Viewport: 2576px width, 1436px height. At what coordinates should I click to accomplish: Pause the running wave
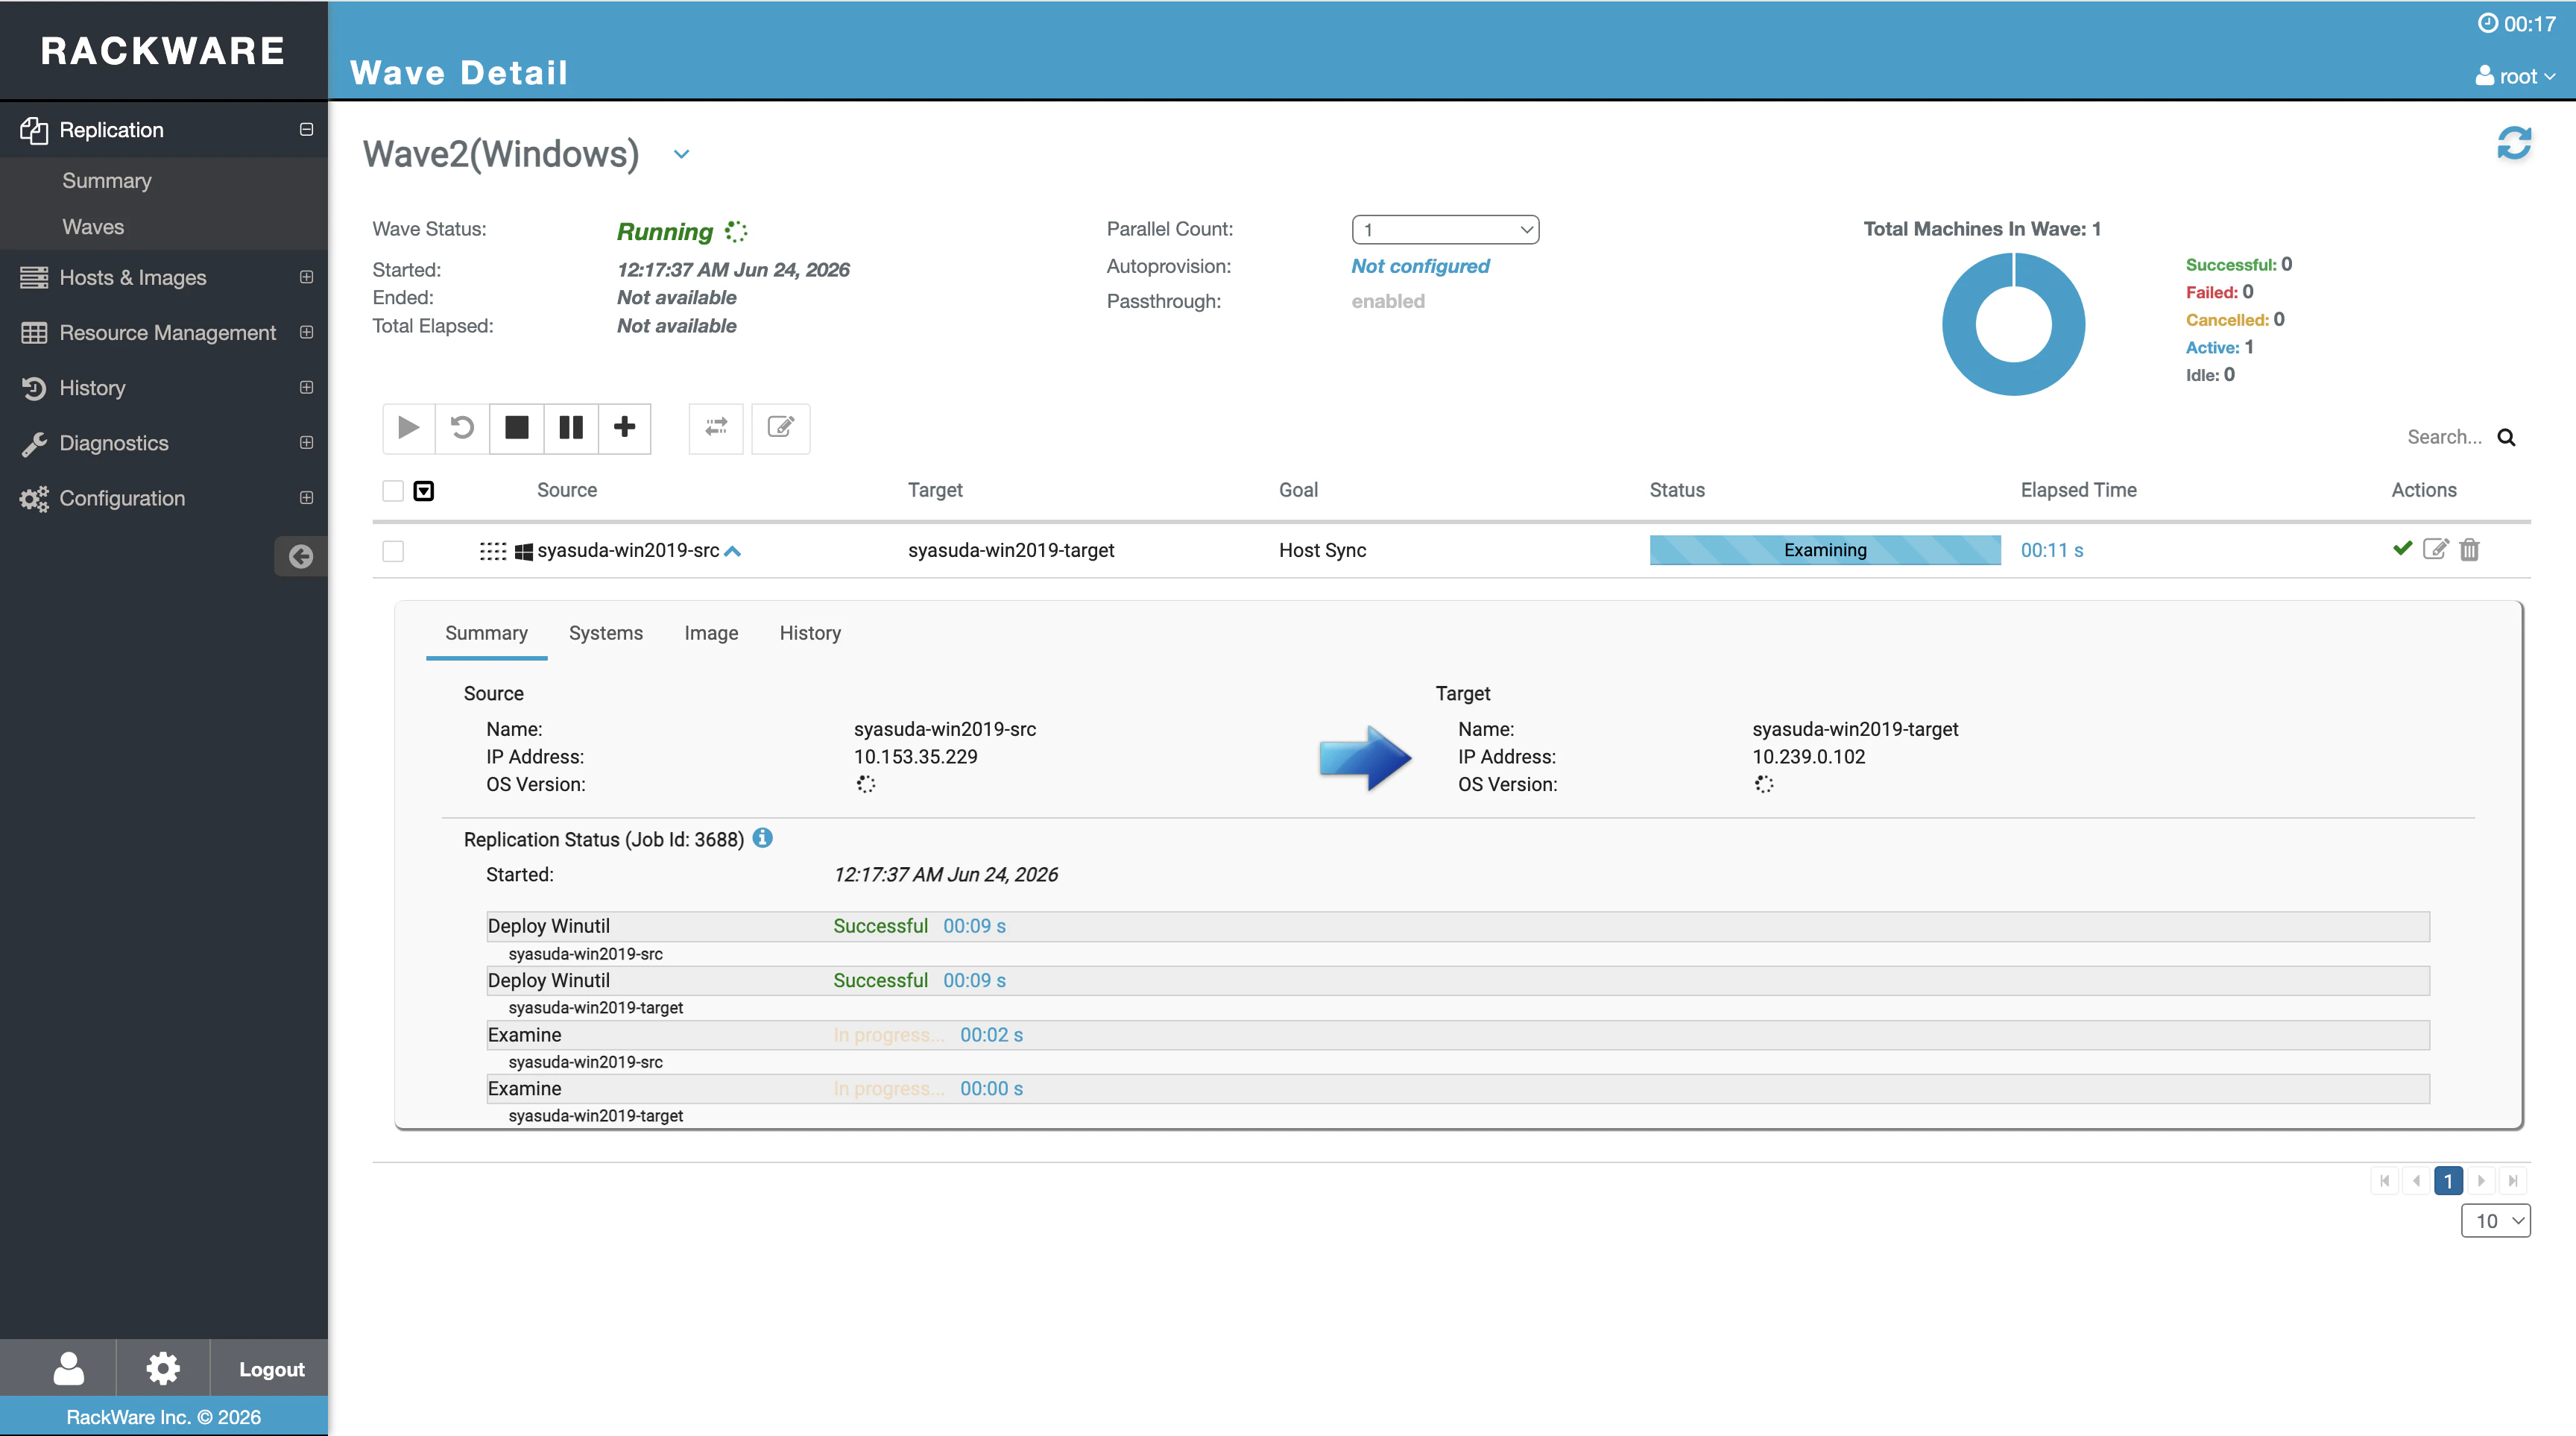571,428
